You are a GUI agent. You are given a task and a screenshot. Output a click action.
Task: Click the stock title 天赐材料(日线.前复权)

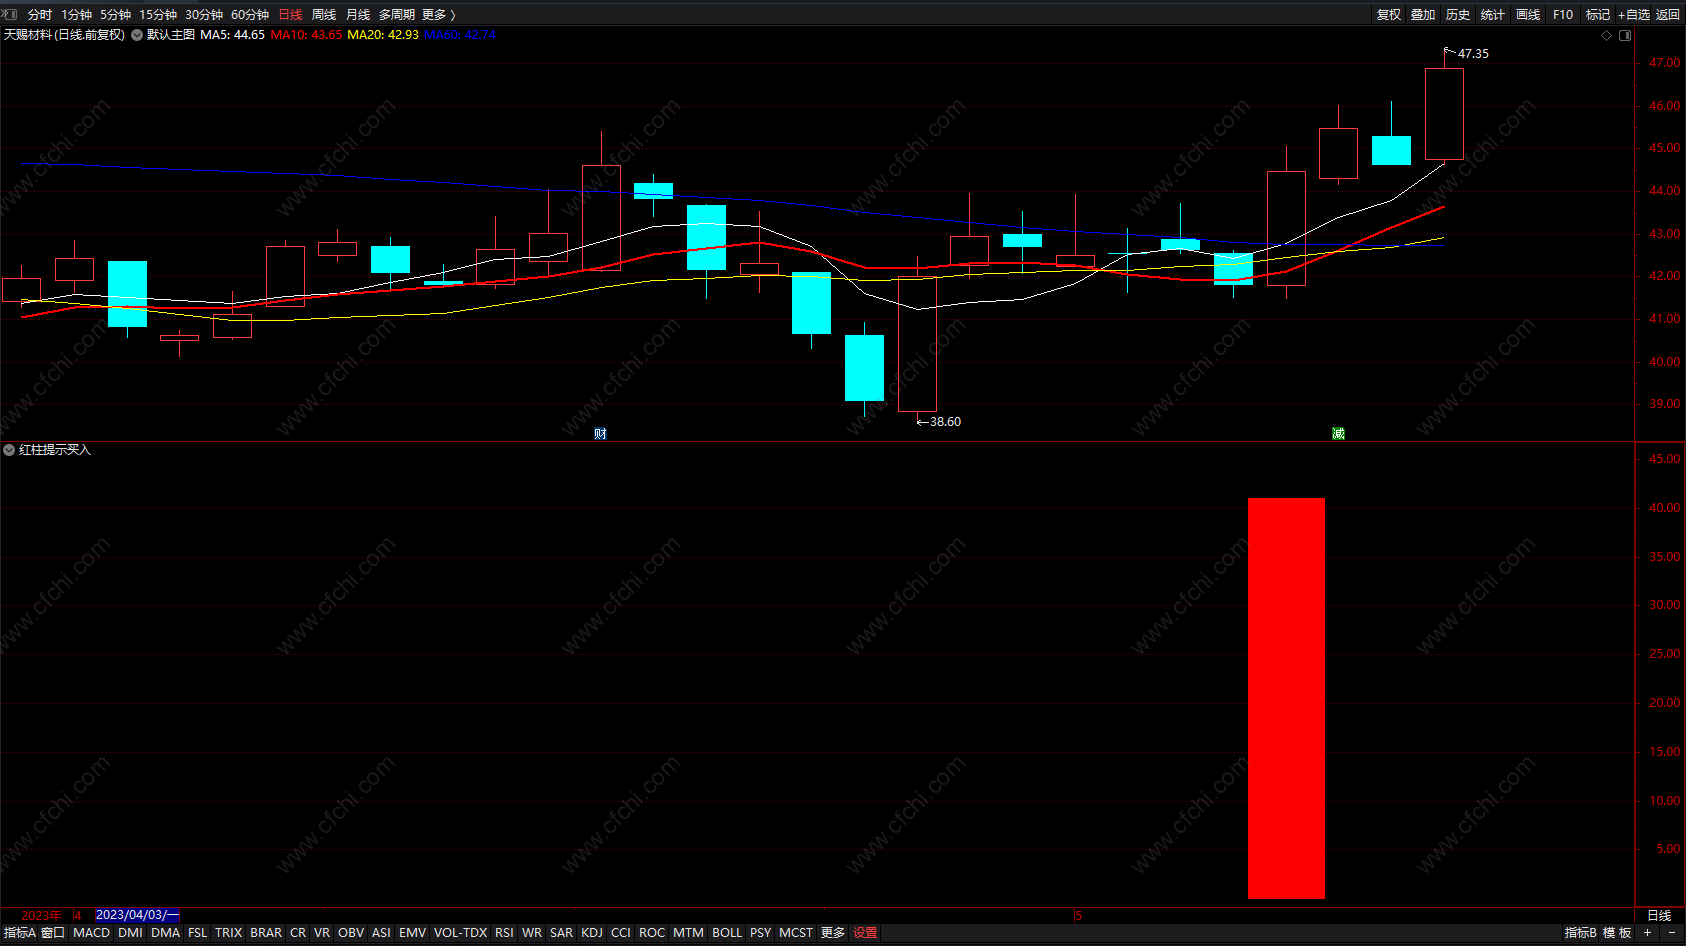64,35
